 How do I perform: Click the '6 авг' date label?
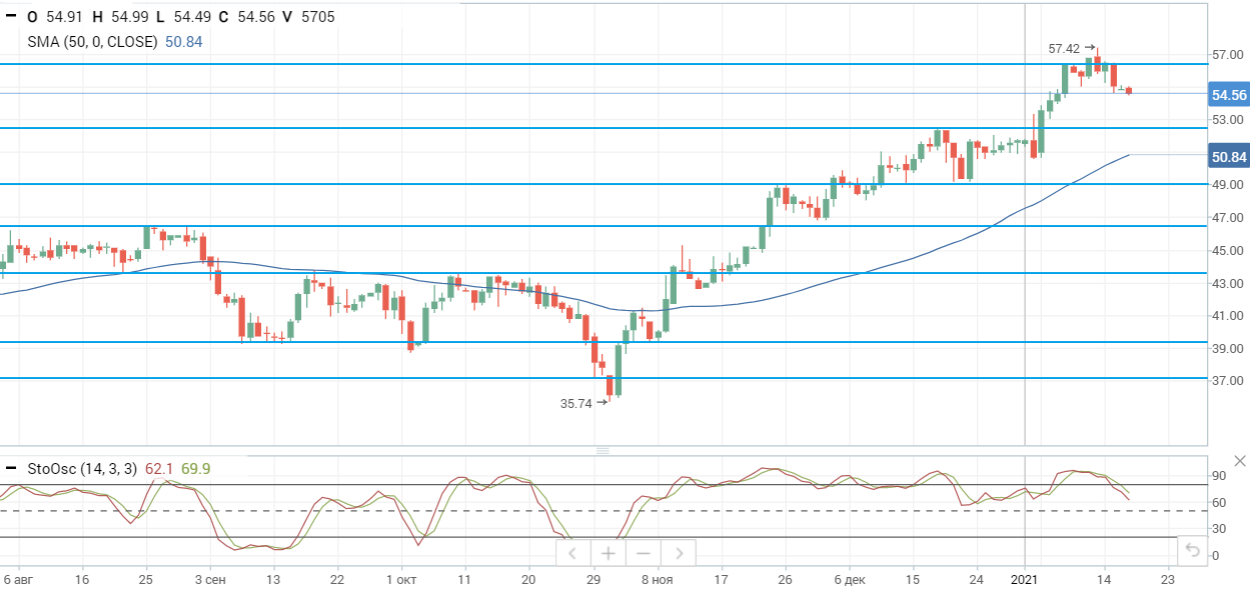[18, 579]
